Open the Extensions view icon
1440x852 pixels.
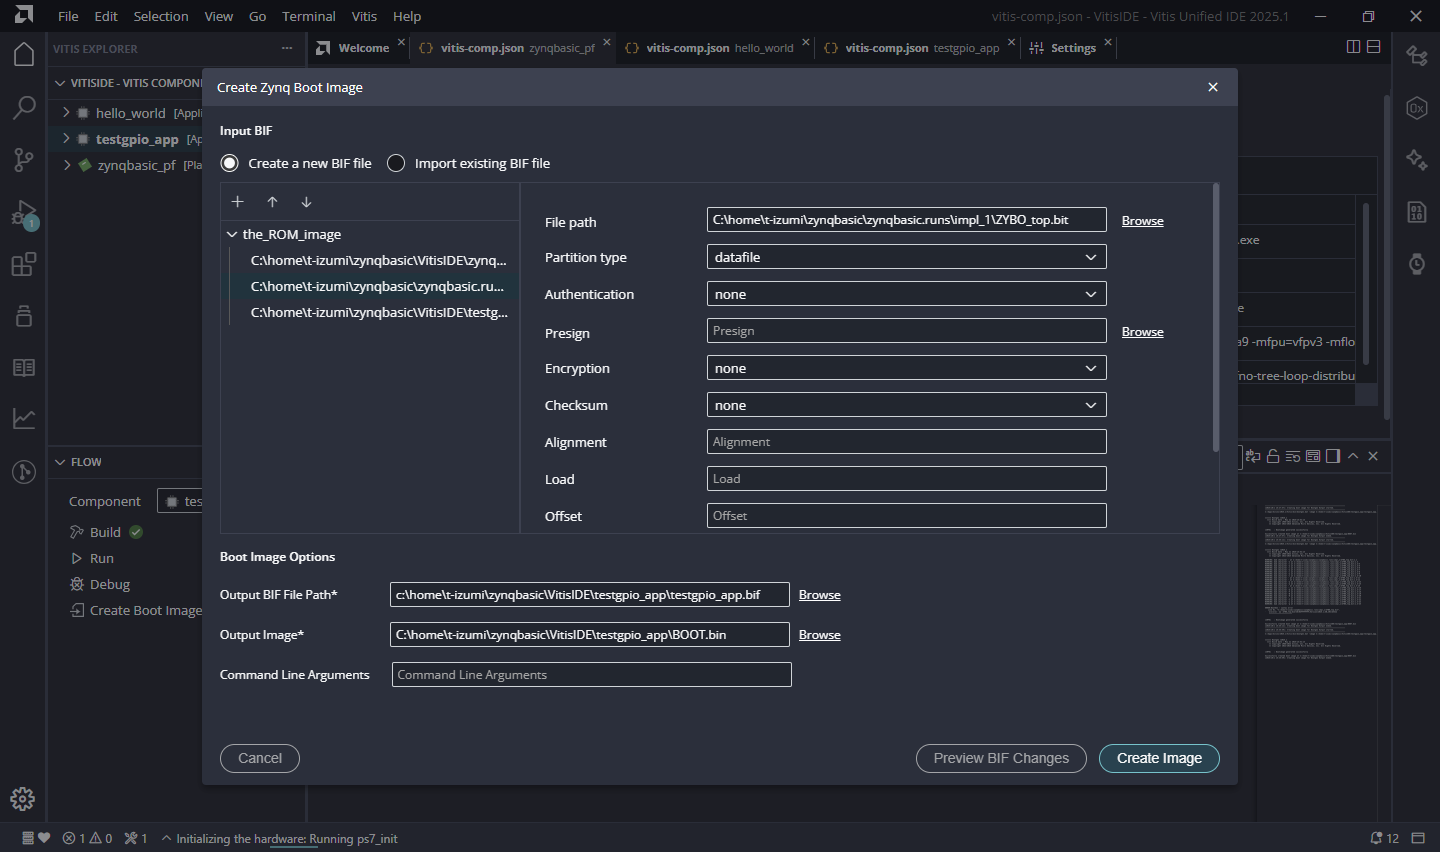click(x=24, y=265)
